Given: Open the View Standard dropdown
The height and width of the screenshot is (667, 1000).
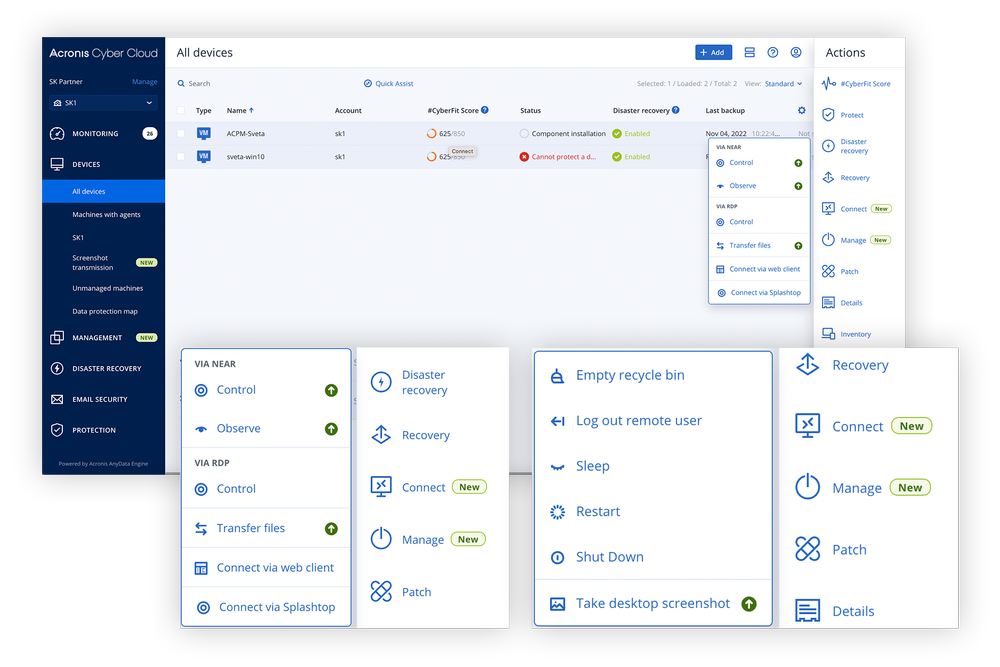Looking at the screenshot, I should pos(783,84).
